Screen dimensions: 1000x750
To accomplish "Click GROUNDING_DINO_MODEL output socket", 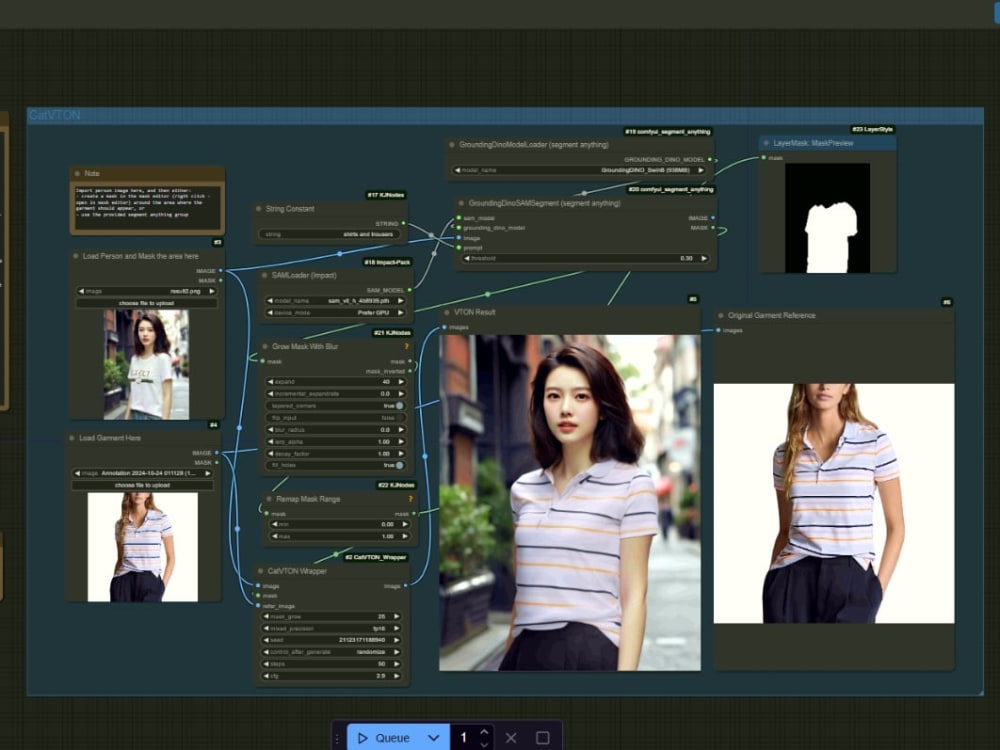I will point(710,159).
